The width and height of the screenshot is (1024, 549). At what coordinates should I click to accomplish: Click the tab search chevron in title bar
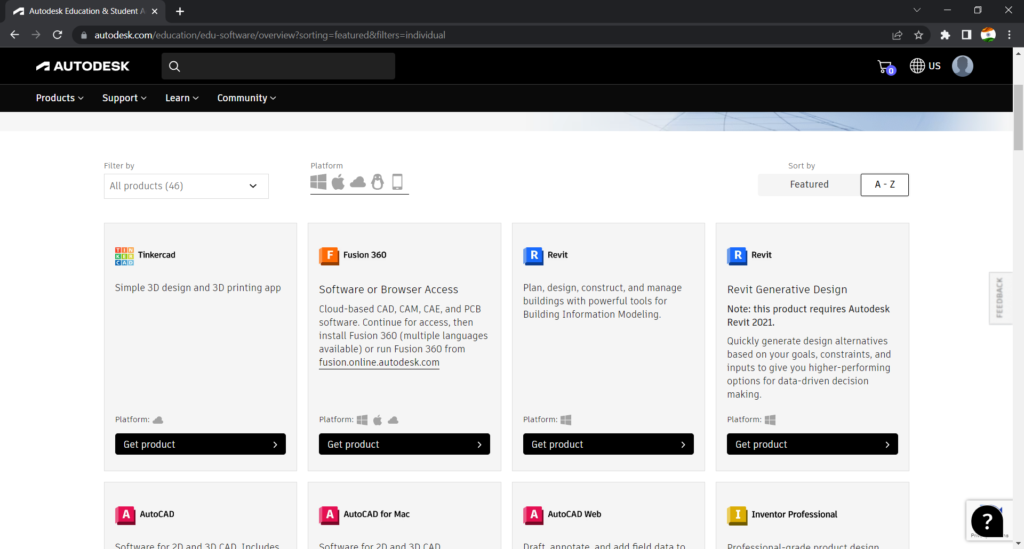pyautogui.click(x=917, y=10)
